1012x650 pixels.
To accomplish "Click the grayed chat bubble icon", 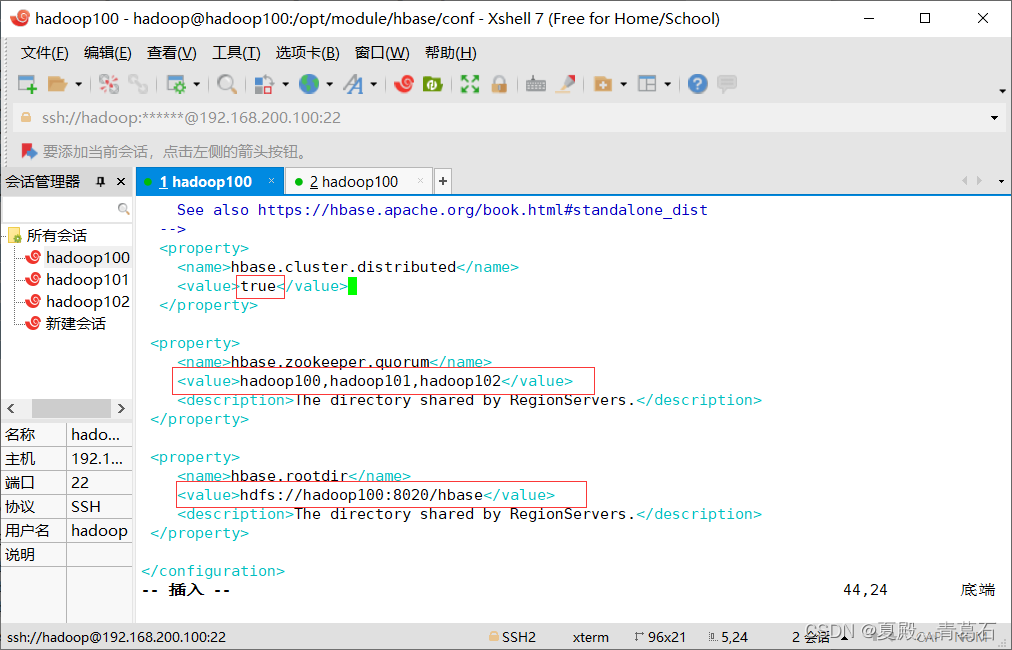I will click(x=727, y=84).
